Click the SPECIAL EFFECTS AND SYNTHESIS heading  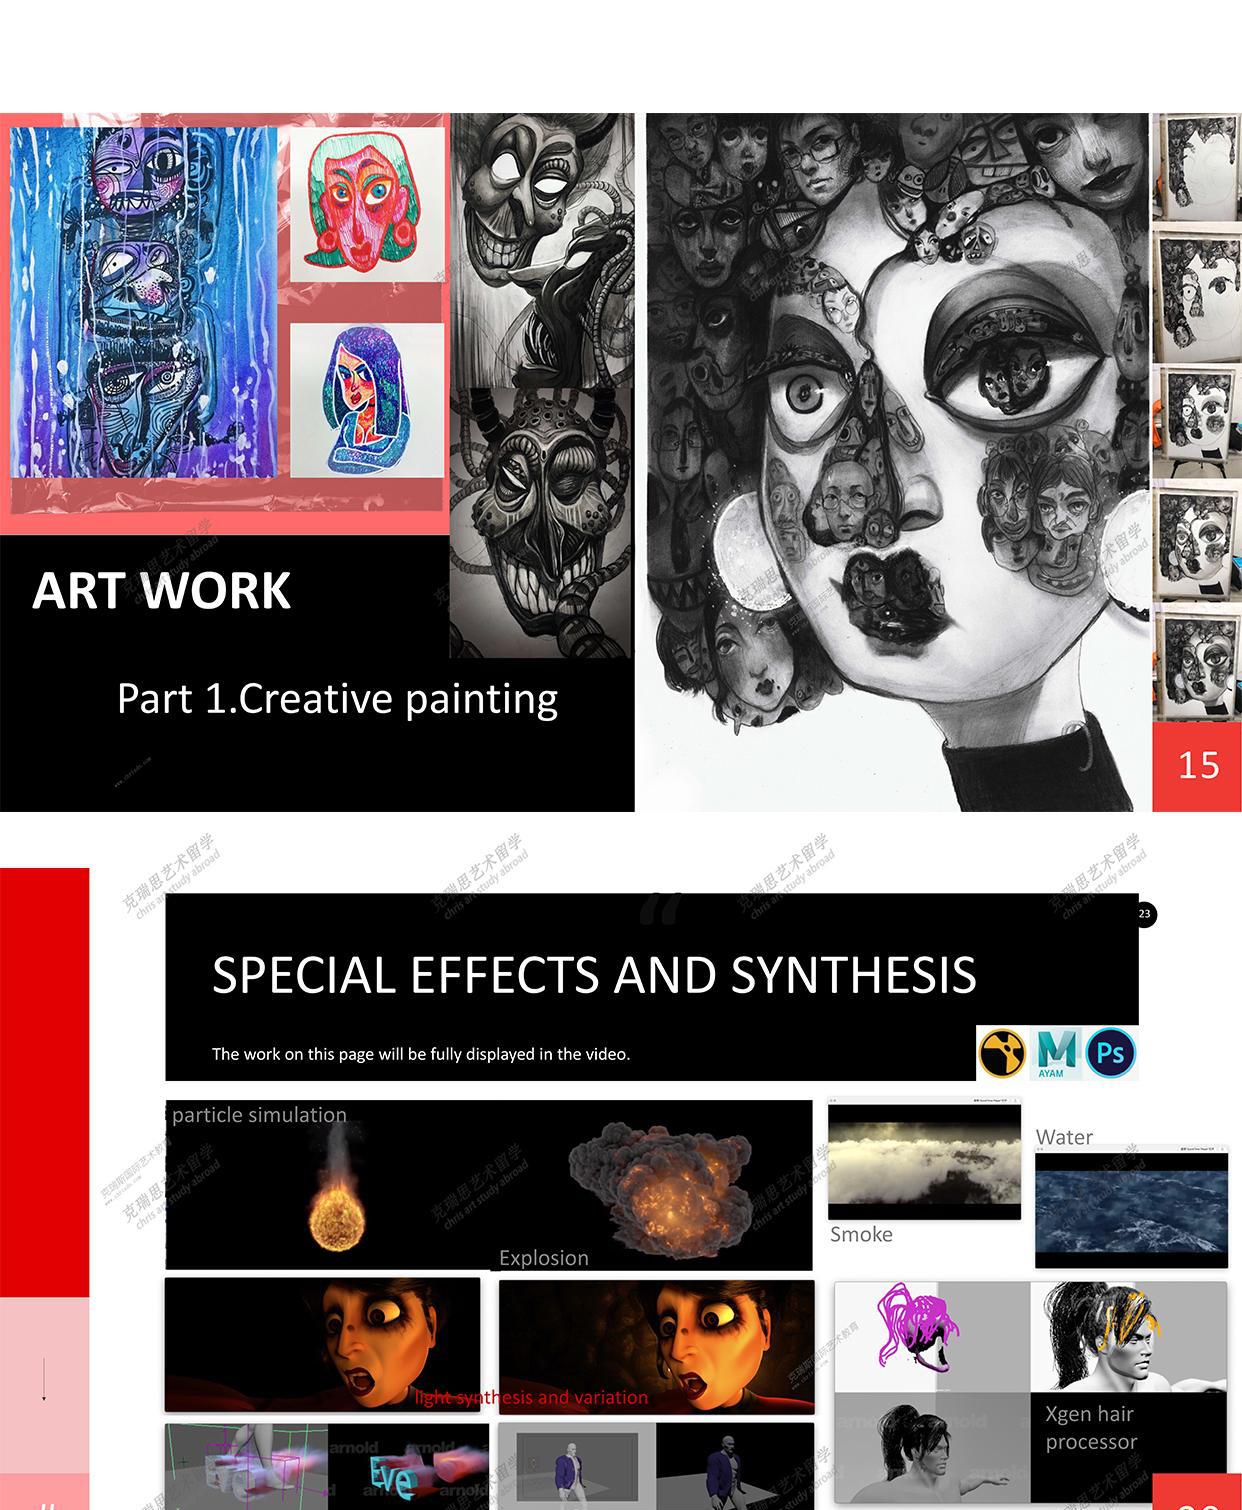tap(594, 975)
